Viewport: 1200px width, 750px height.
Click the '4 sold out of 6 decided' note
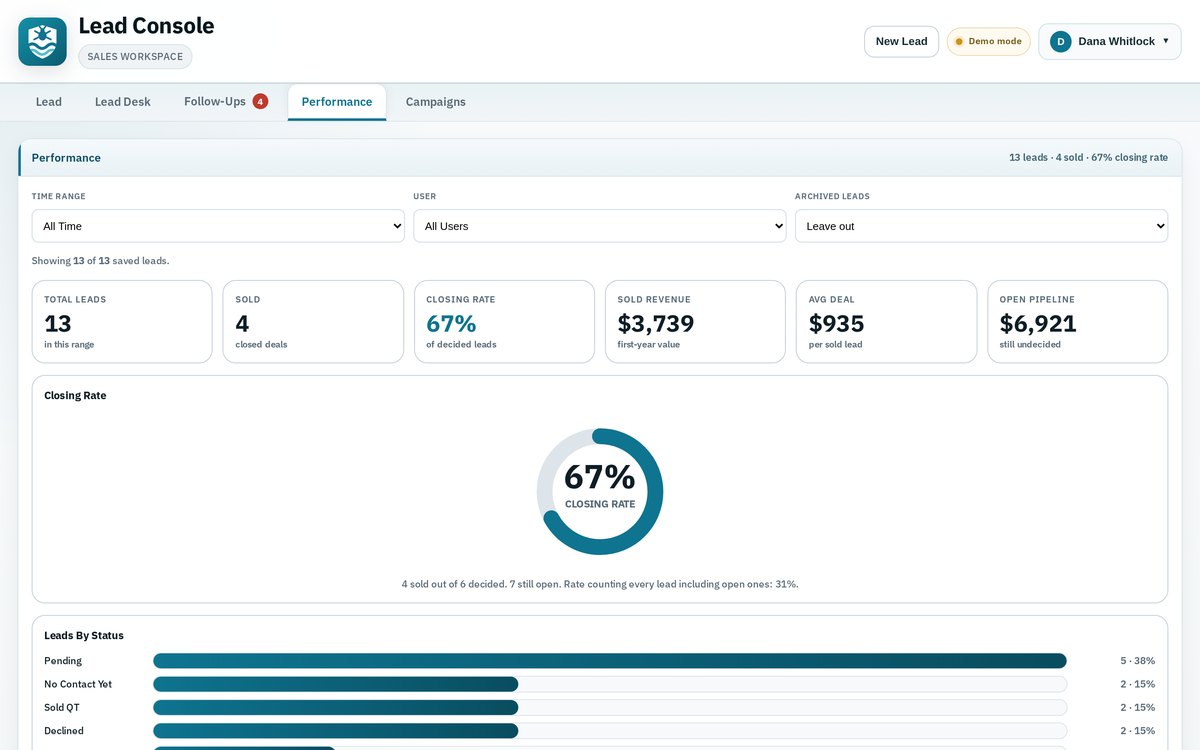pyautogui.click(x=600, y=584)
